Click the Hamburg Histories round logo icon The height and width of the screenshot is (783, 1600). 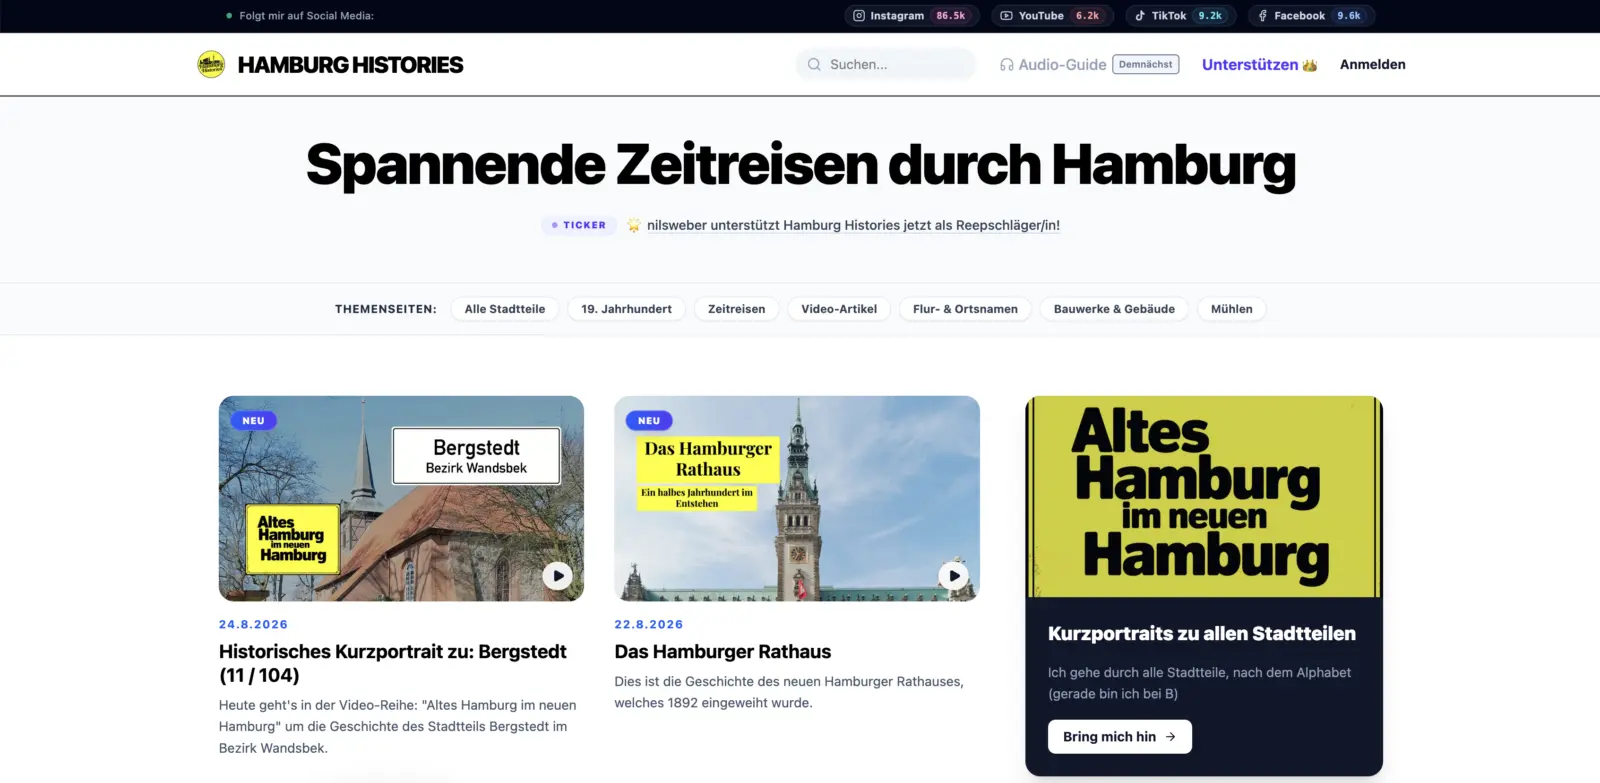click(x=211, y=64)
